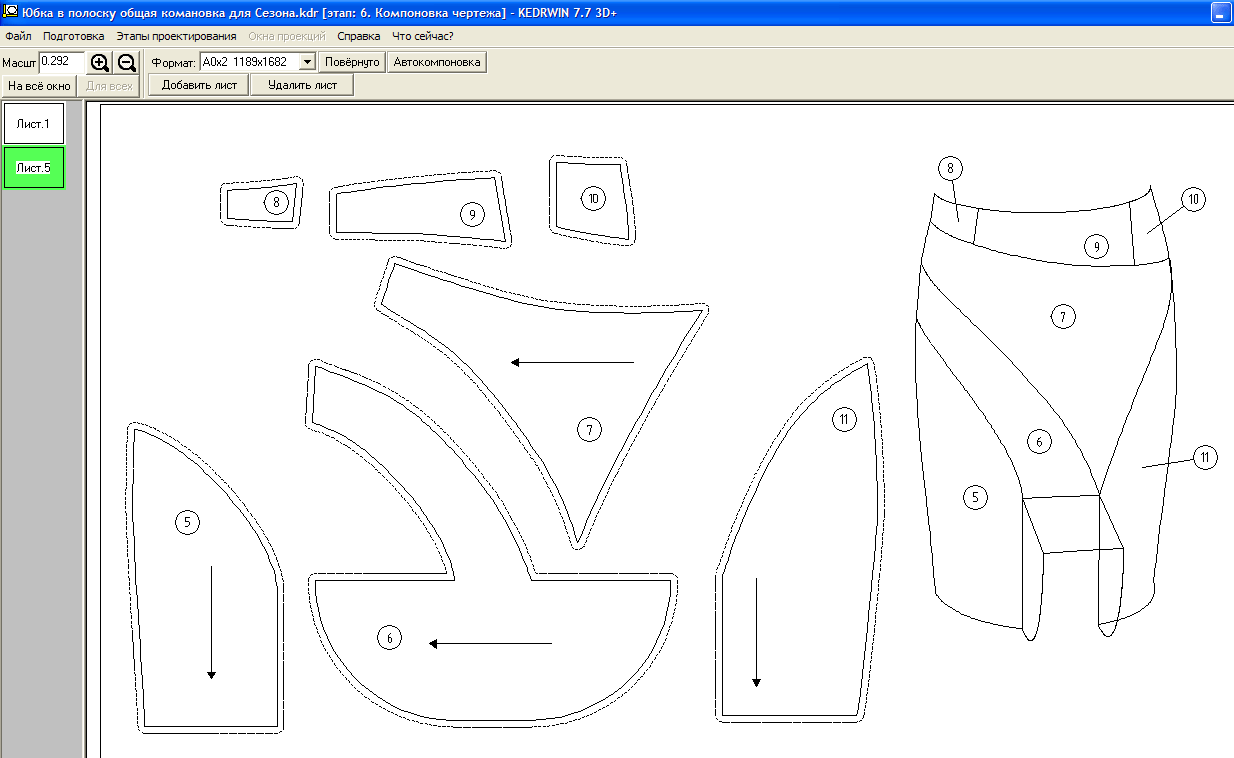Expand the Формат paper size dropdown
Image resolution: width=1234 pixels, height=758 pixels.
pyautogui.click(x=307, y=62)
